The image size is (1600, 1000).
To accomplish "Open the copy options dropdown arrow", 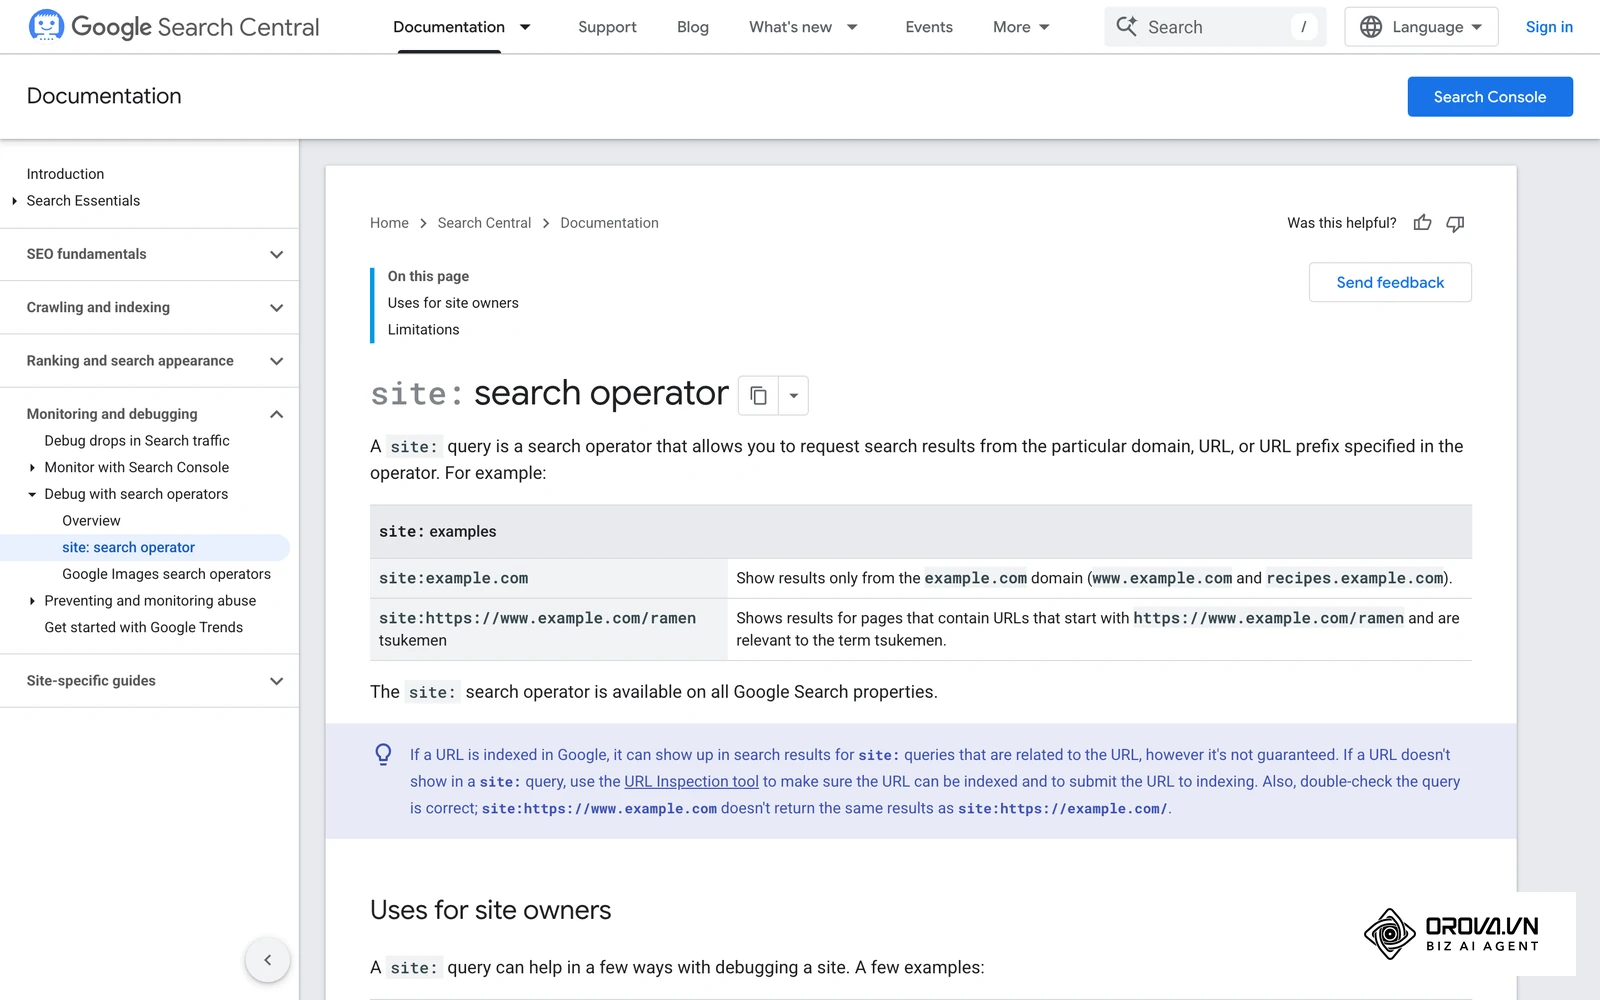I will coord(794,395).
